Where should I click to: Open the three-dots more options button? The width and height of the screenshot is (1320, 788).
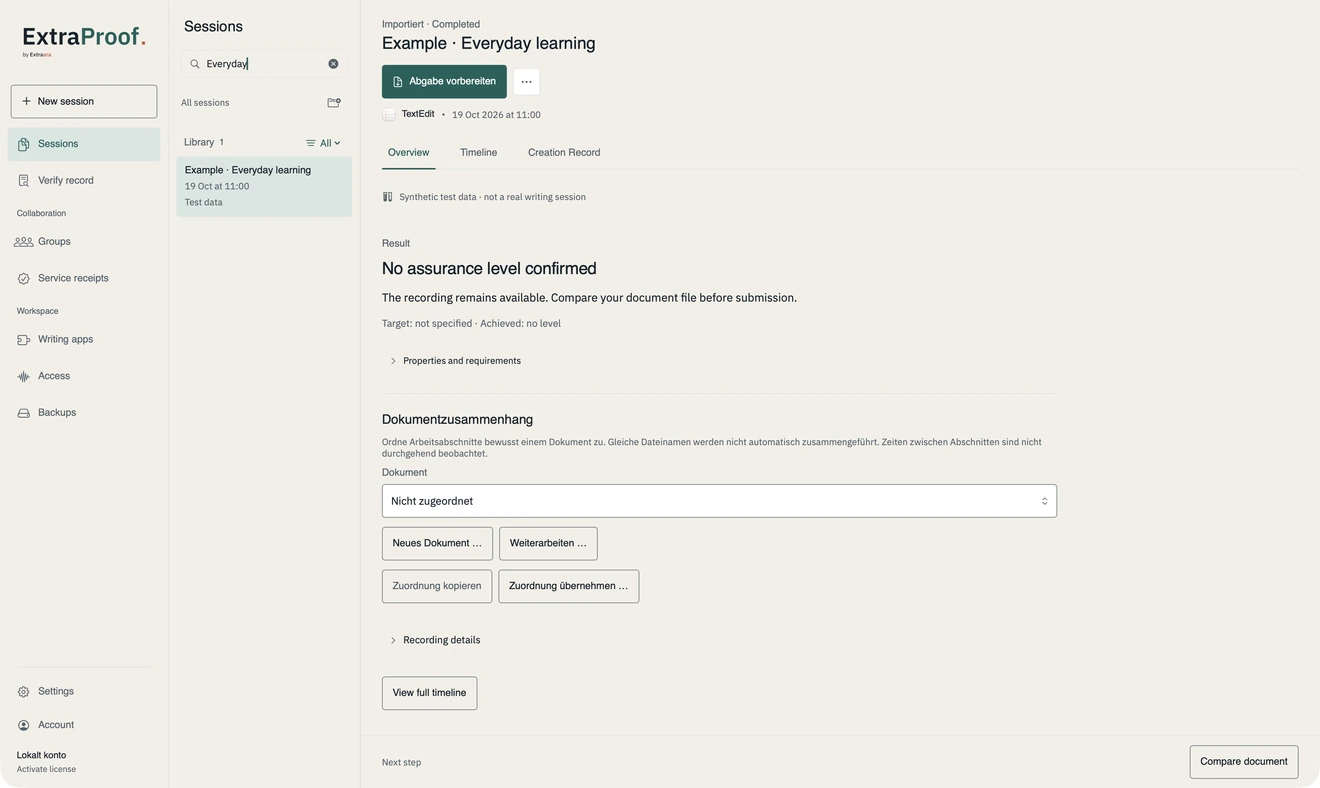527,82
